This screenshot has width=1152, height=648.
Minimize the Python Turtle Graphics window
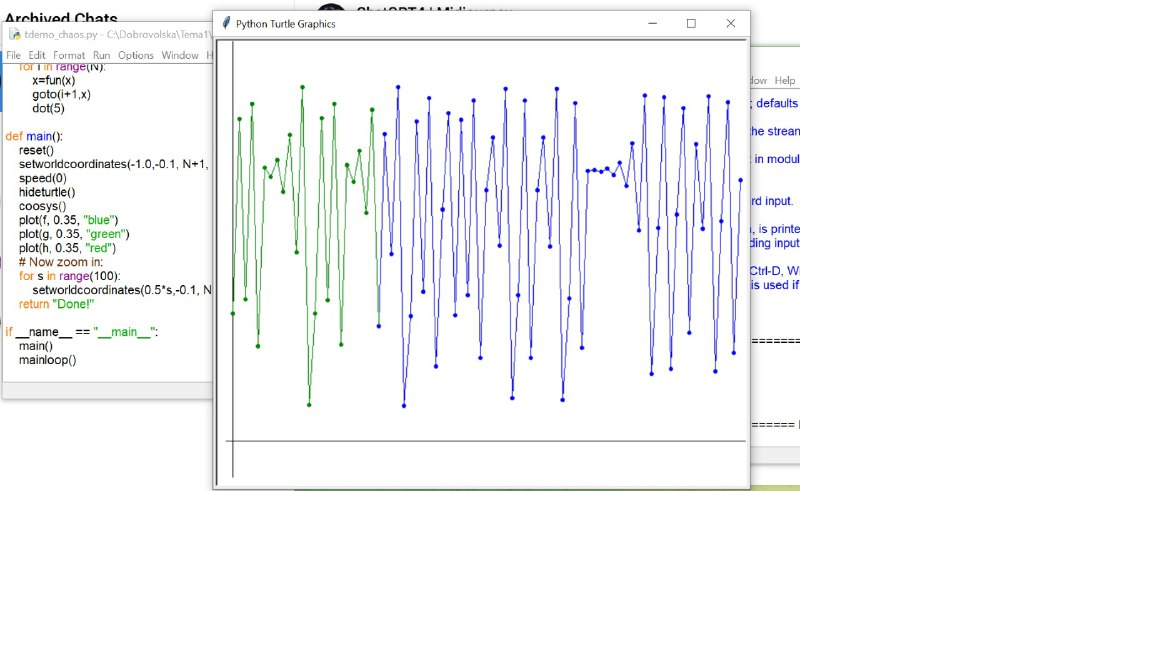(x=652, y=23)
